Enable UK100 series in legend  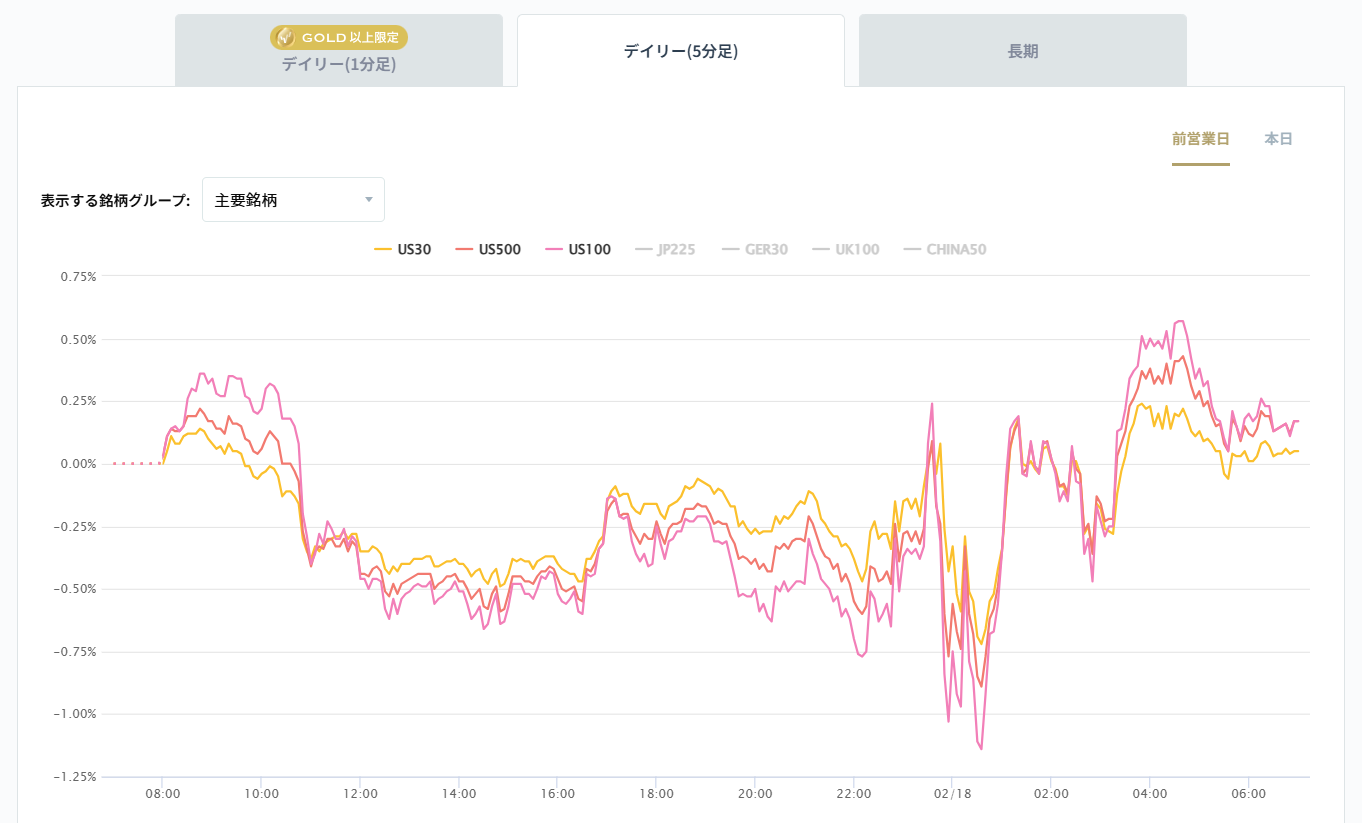[846, 250]
